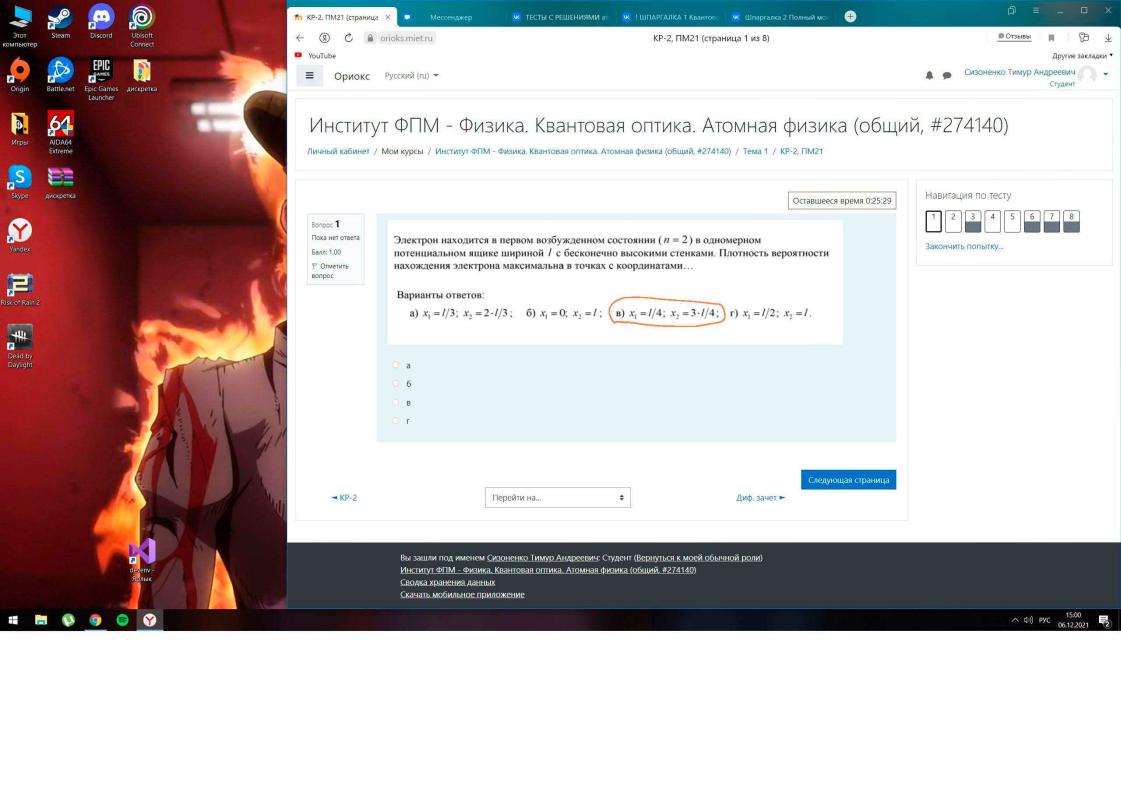The height and width of the screenshot is (793, 1121).
Task: Toggle the Ориокс hamburger side menu
Action: click(310, 75)
